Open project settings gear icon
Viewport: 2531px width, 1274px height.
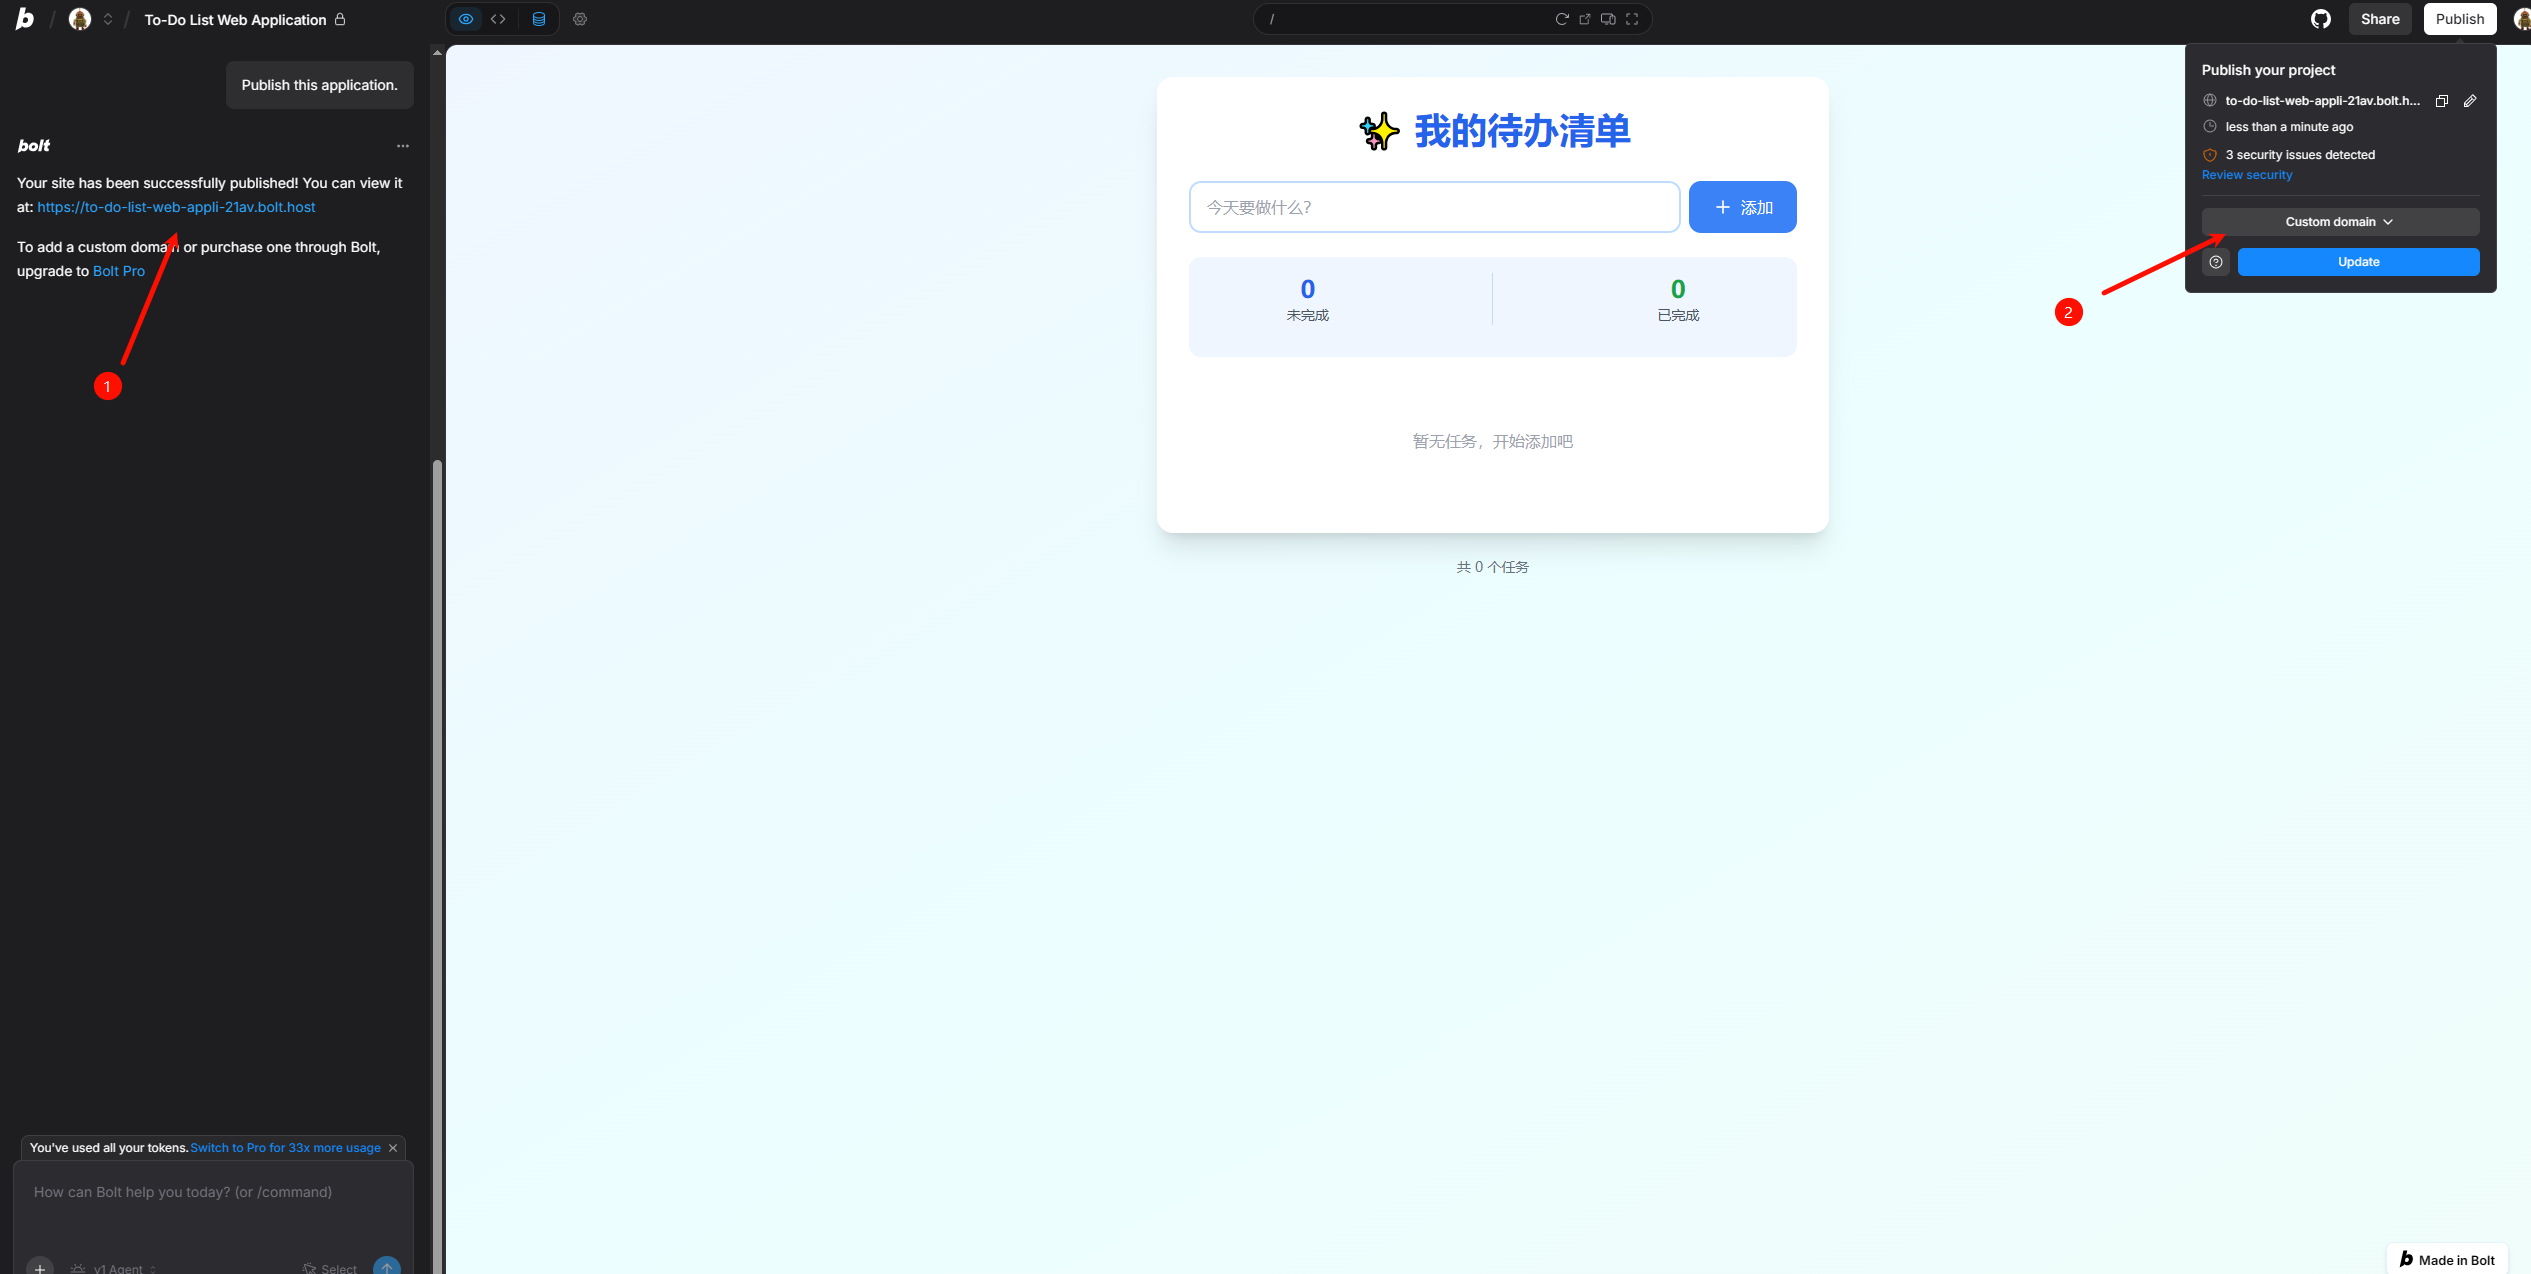pos(580,19)
